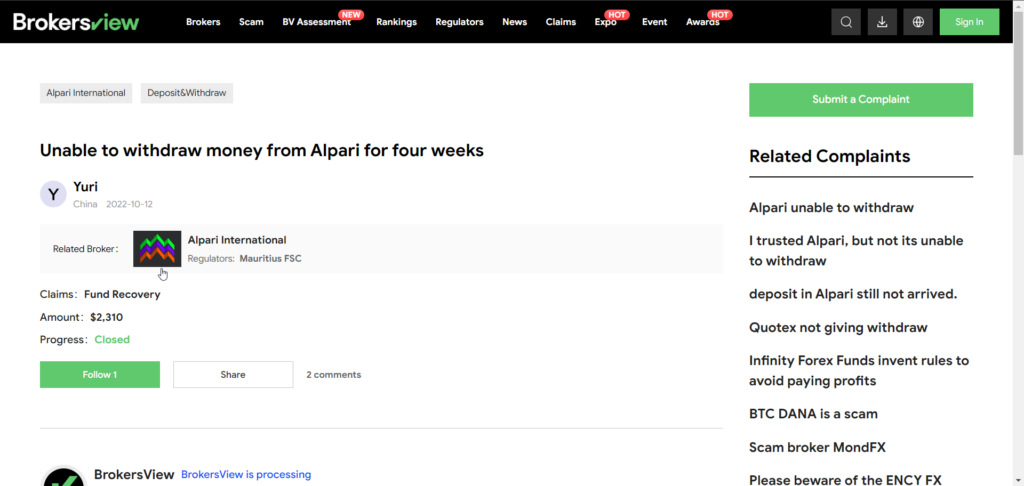Click the Closed progress status
Image resolution: width=1024 pixels, height=486 pixels.
(112, 340)
